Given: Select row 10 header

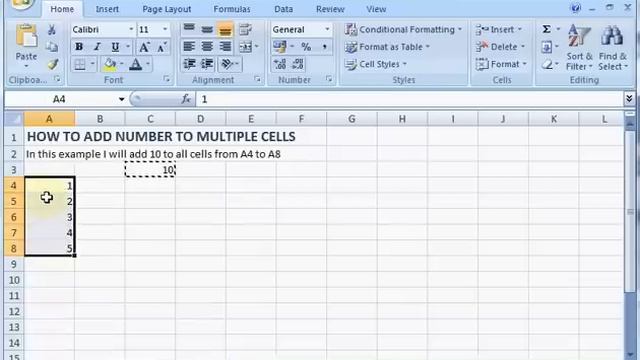Looking at the screenshot, I should [x=14, y=280].
